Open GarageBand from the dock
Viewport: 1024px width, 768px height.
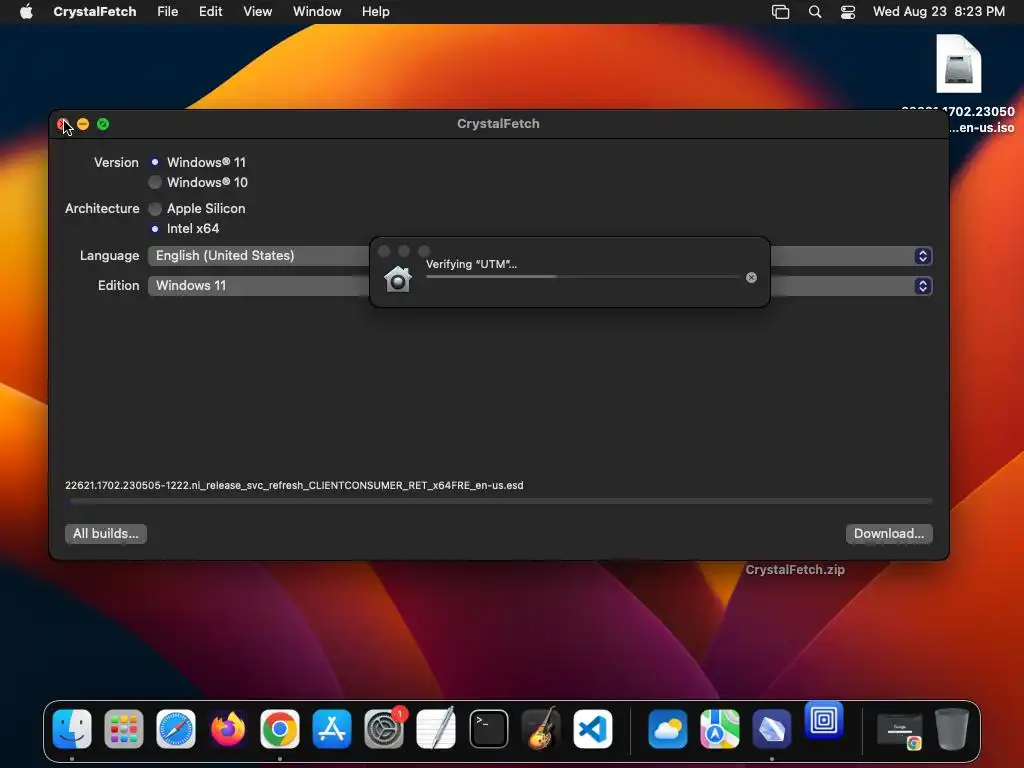tap(541, 729)
